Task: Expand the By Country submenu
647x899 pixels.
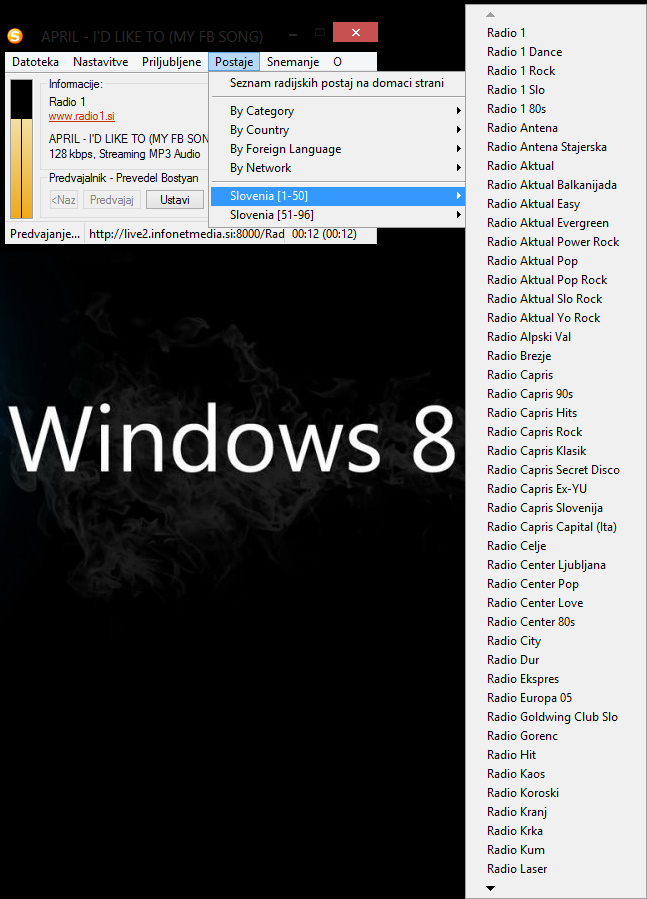Action: (x=337, y=130)
